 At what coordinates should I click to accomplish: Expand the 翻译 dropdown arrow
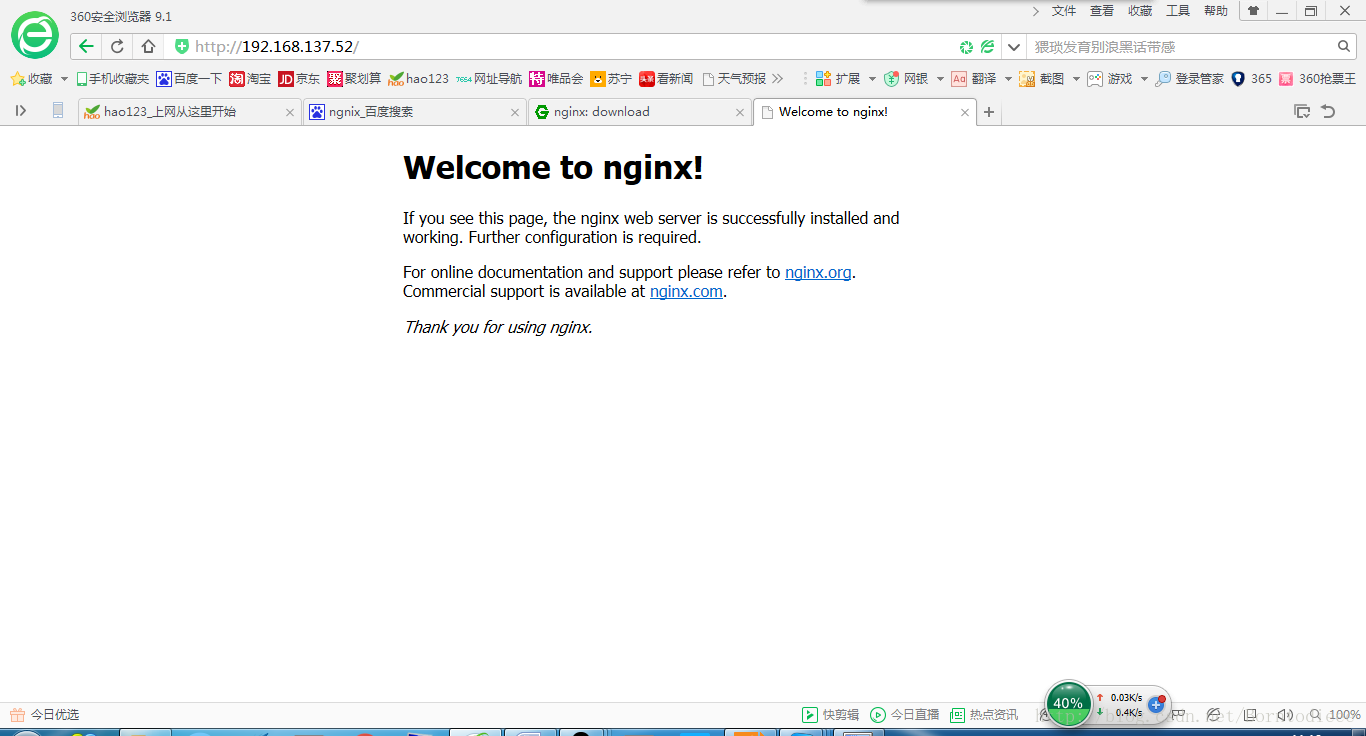coord(1008,78)
